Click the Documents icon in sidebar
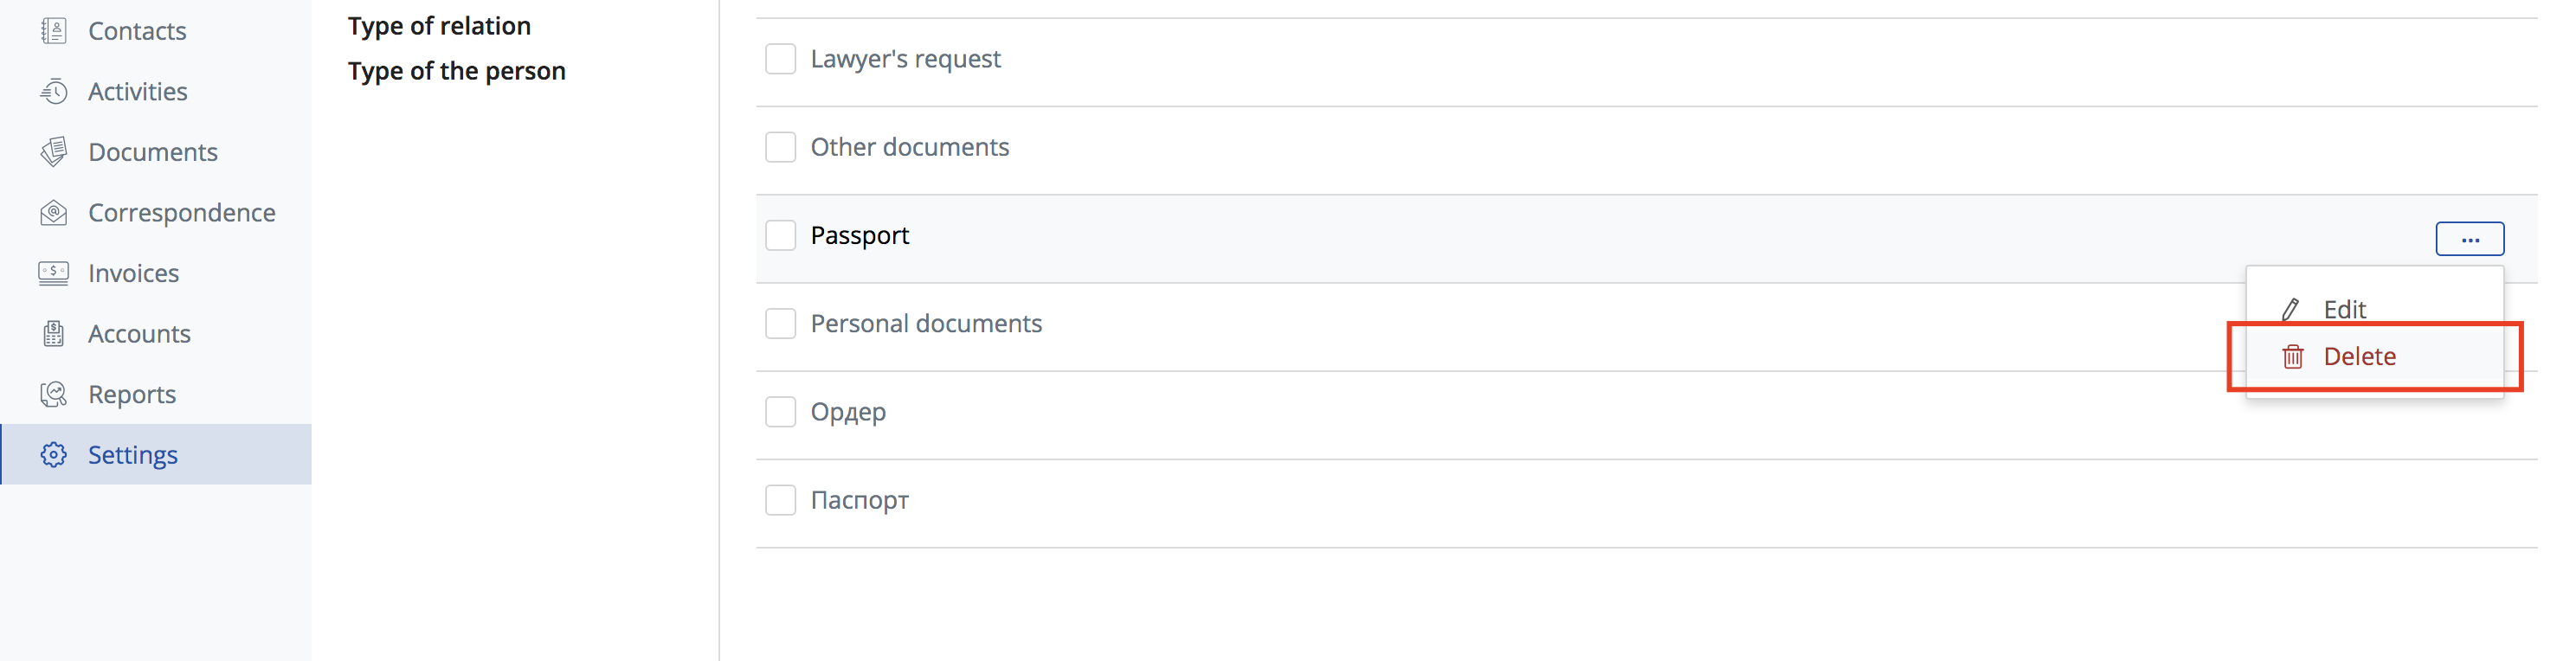This screenshot has height=661, width=2576. [x=54, y=152]
